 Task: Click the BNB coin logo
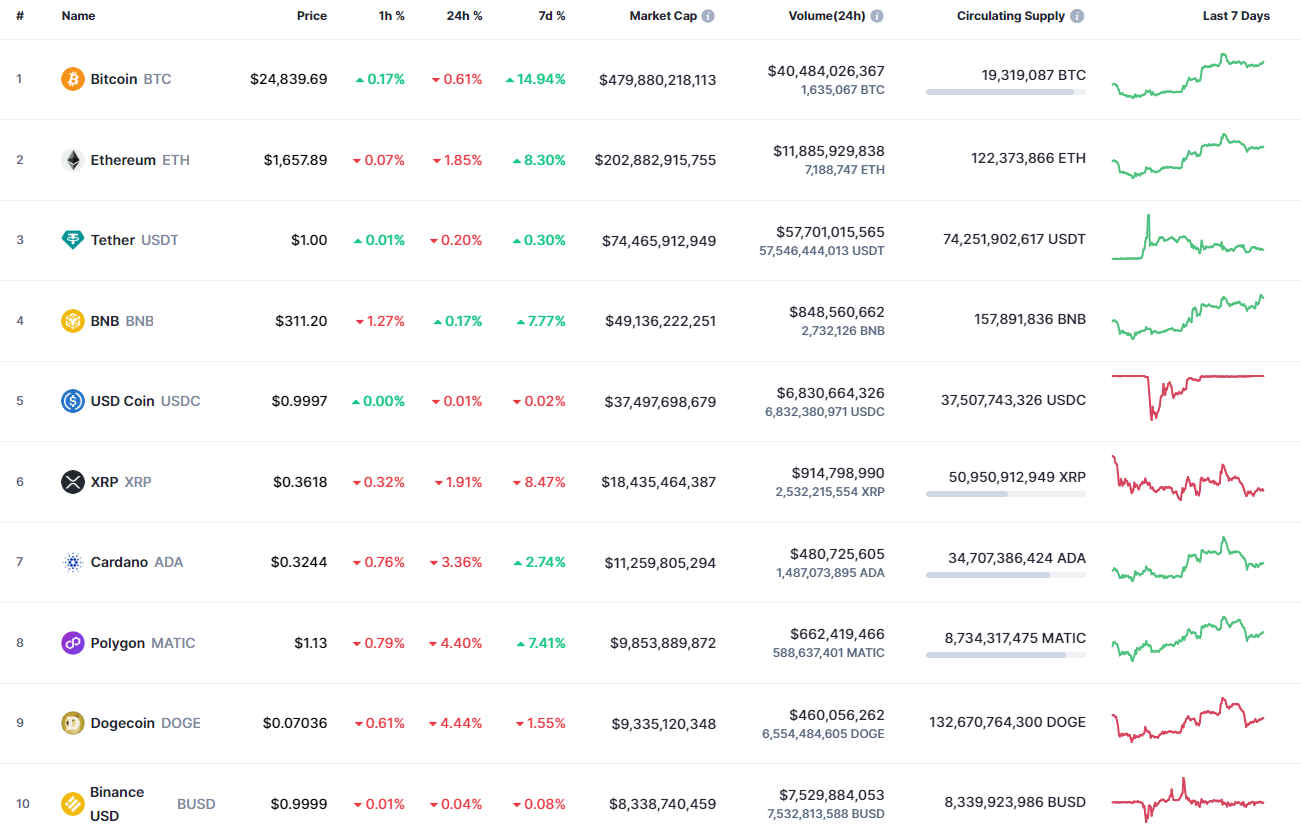[71, 320]
